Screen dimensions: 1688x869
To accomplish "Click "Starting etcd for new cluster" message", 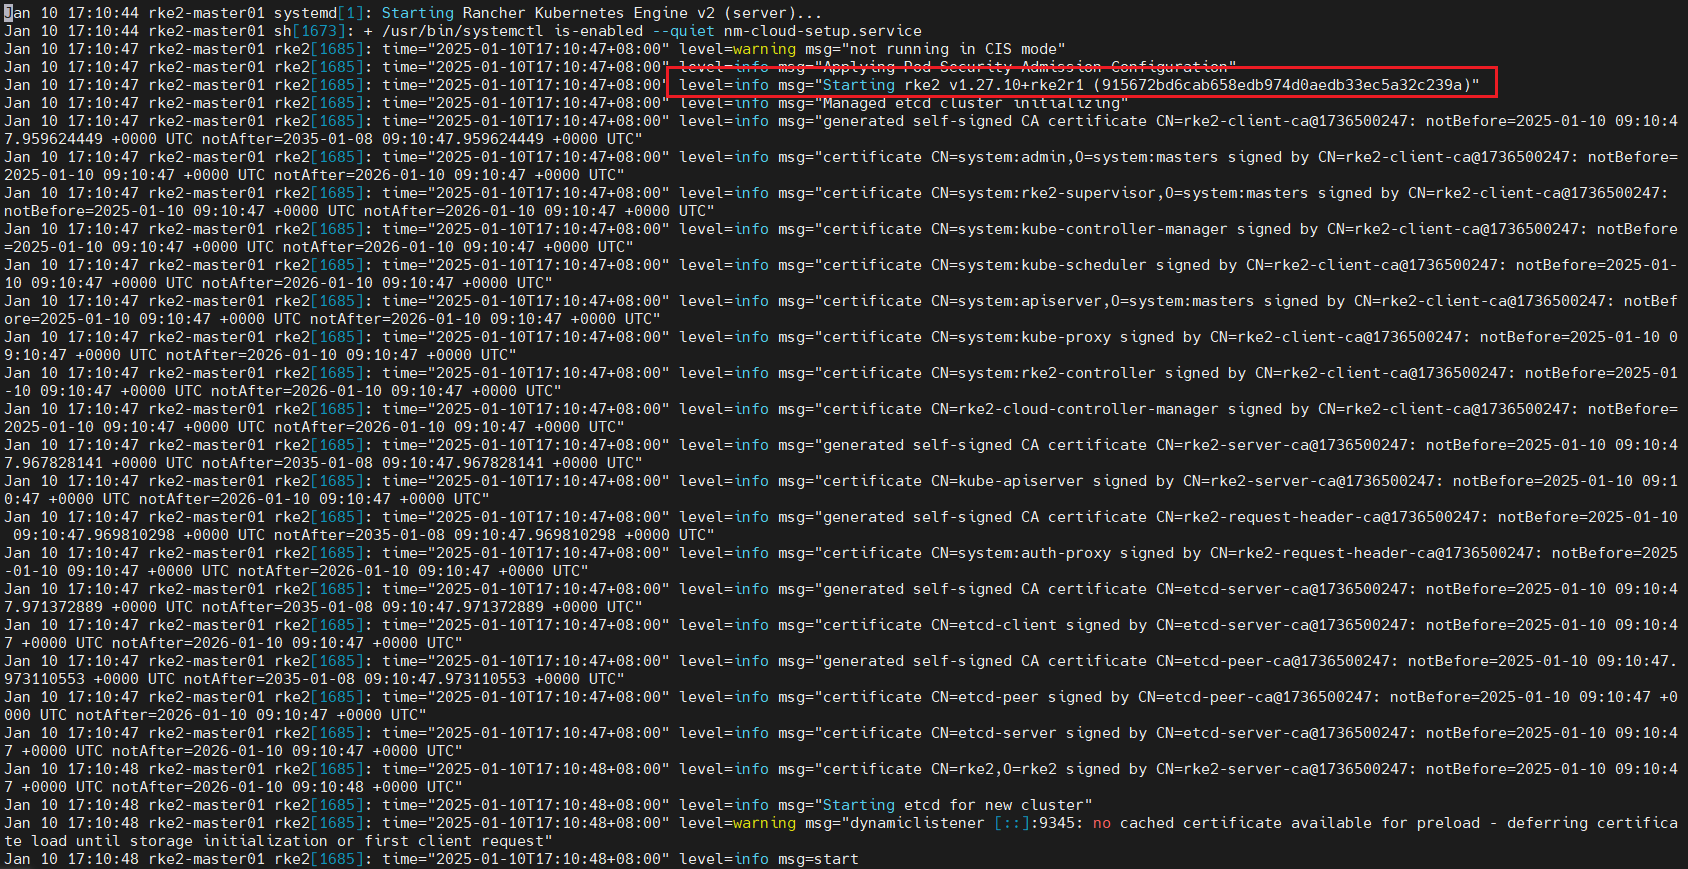I will pos(953,805).
